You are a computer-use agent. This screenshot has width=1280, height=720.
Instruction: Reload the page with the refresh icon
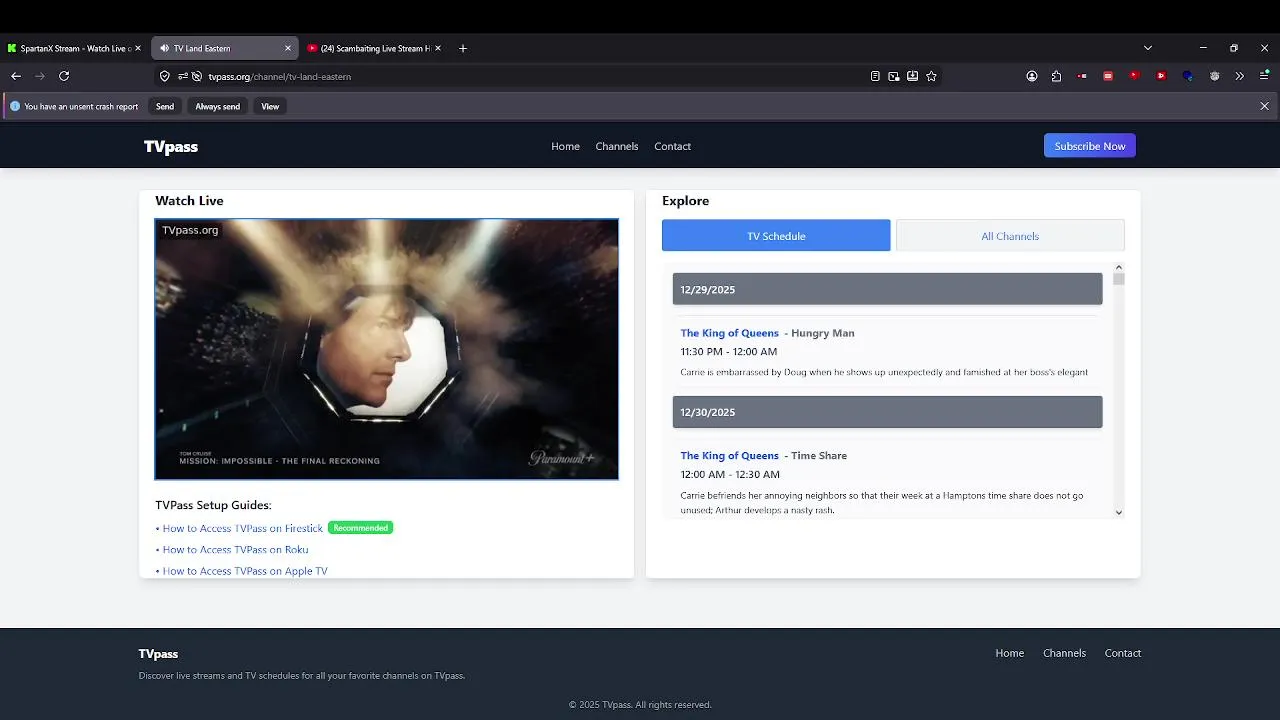point(64,76)
